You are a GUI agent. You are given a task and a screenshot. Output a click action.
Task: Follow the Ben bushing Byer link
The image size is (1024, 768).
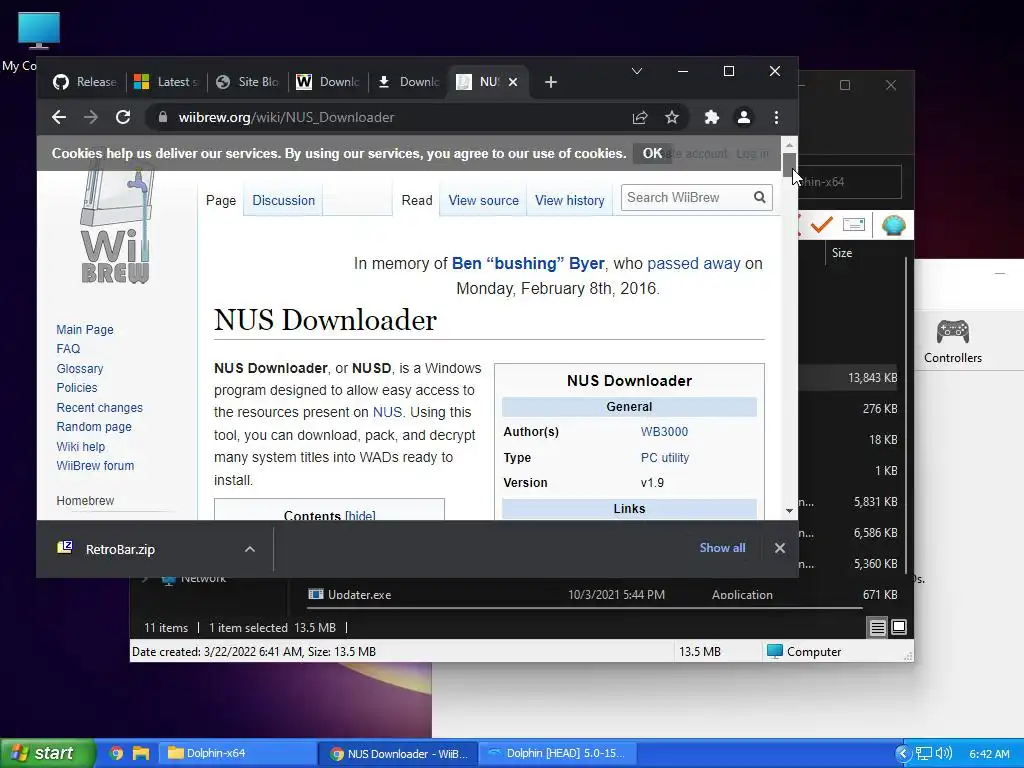pos(528,264)
